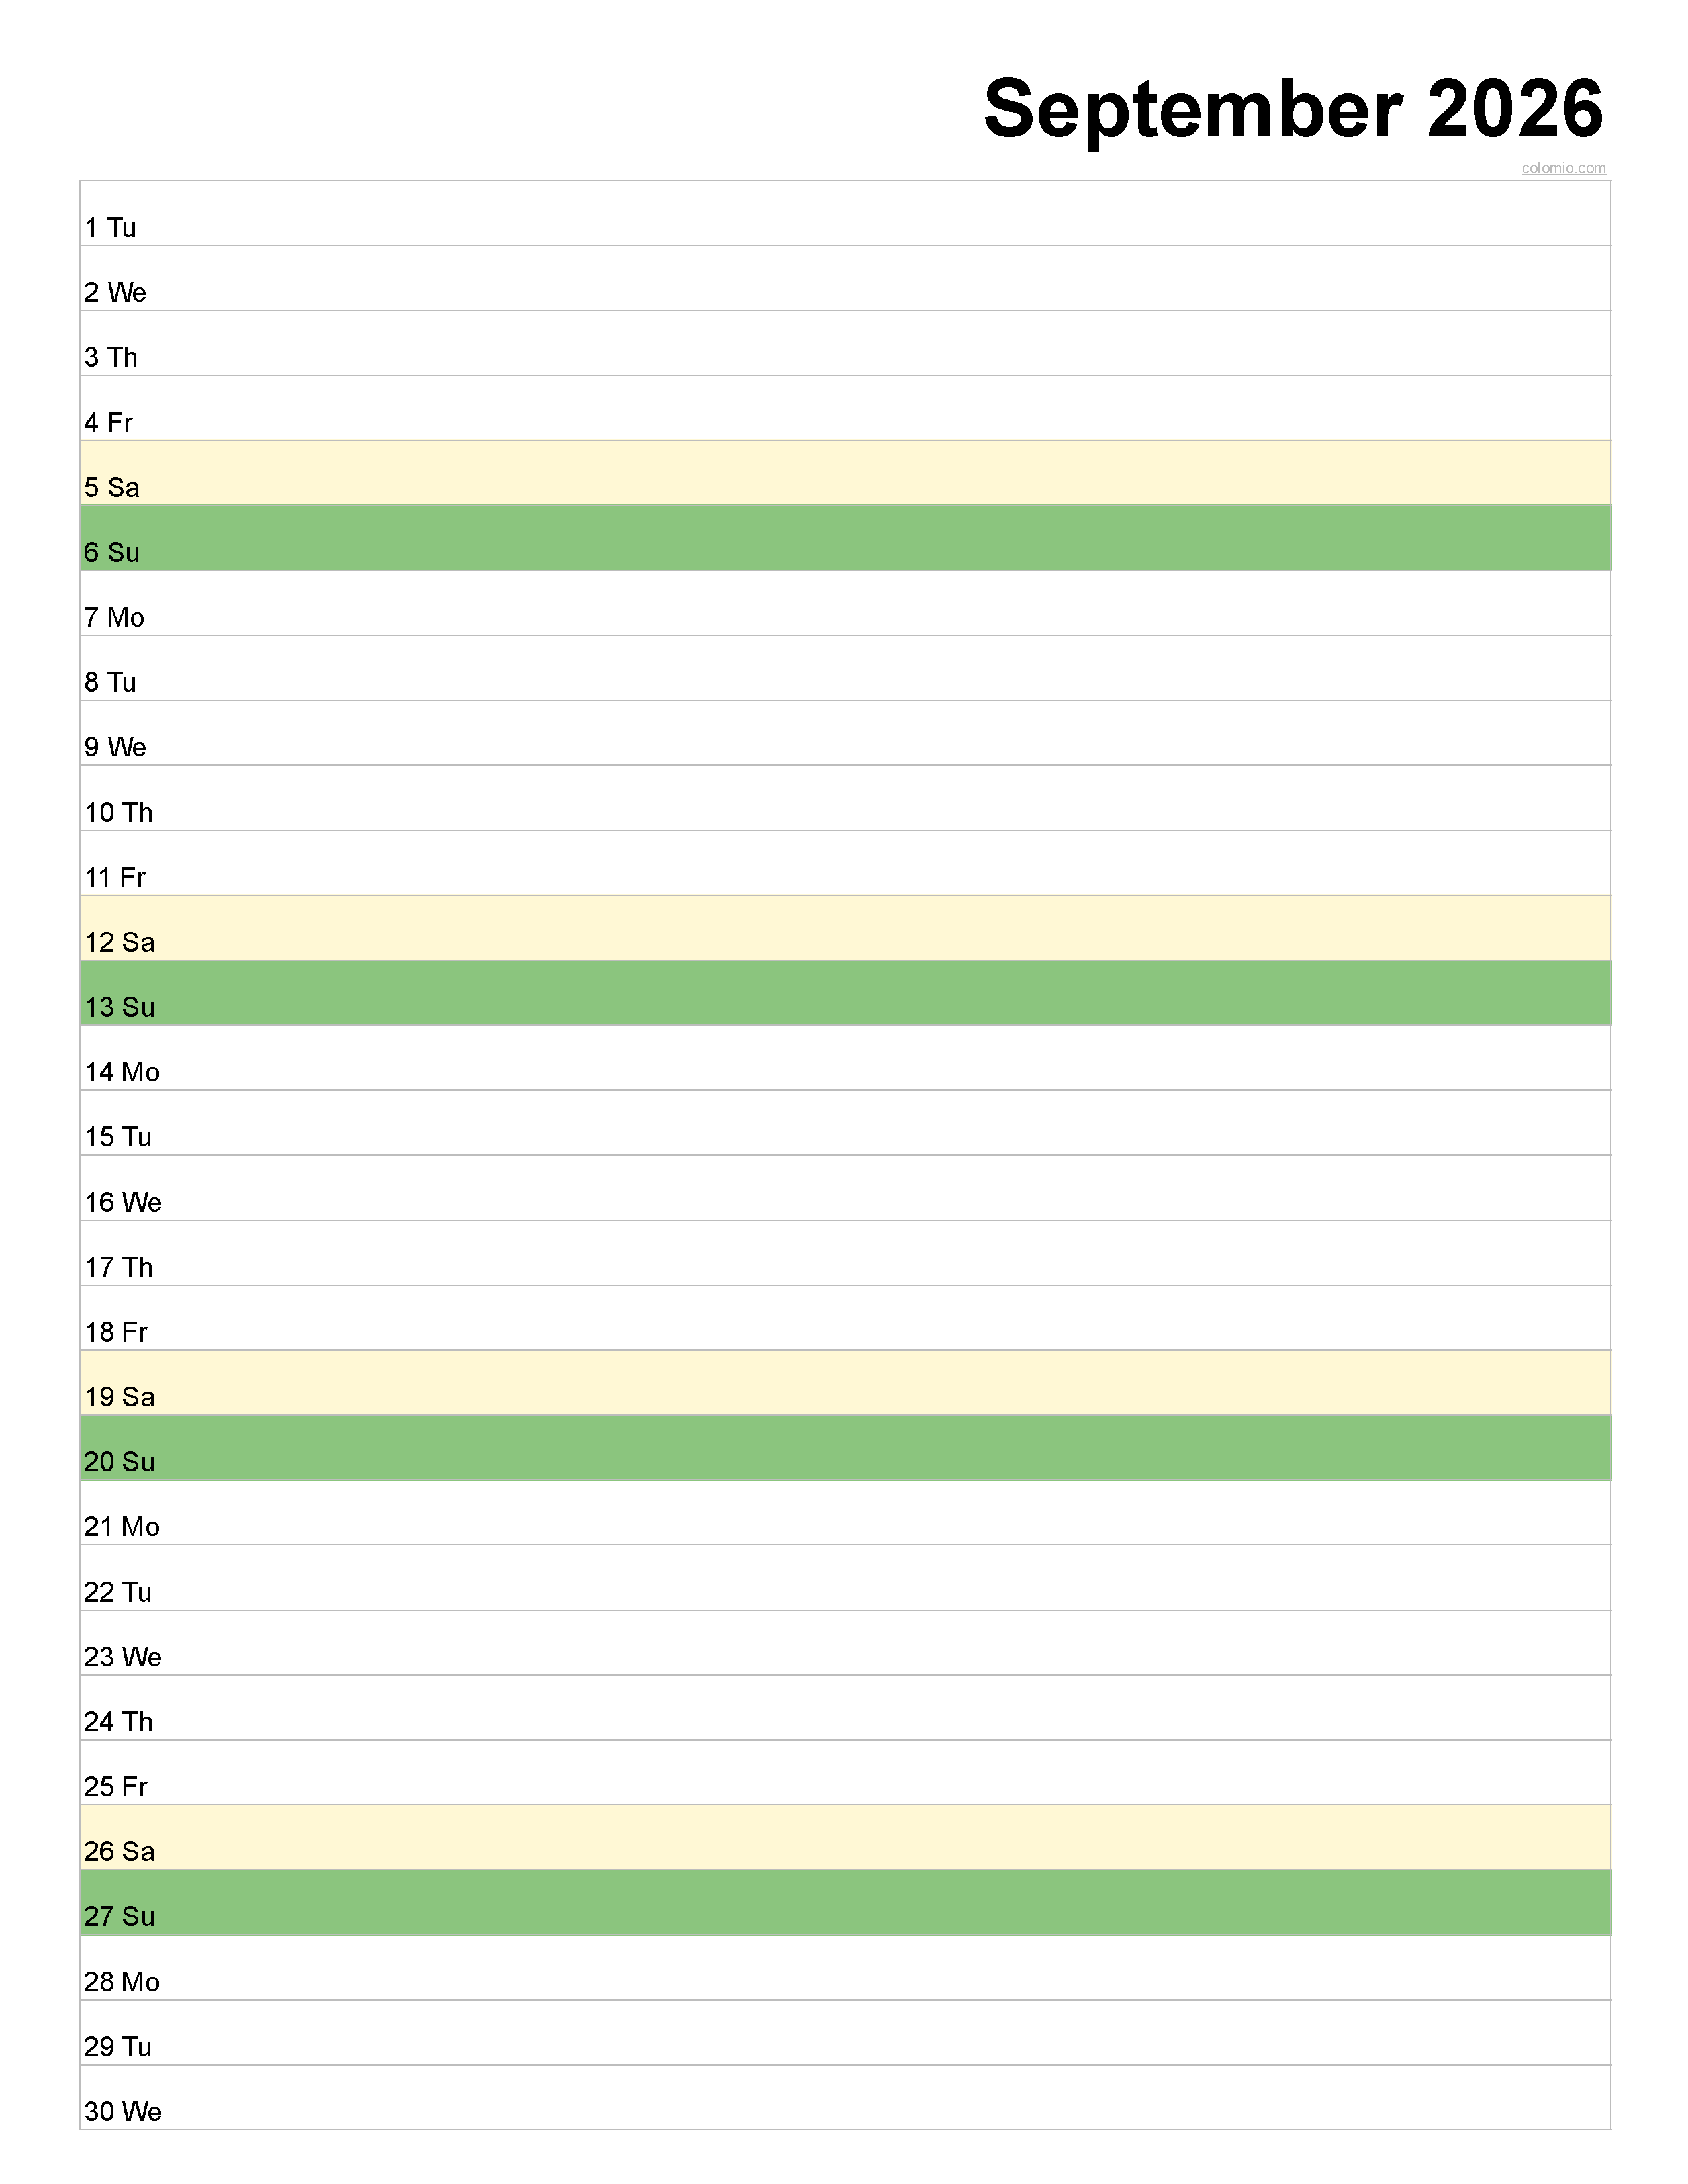Viewport: 1688px width, 2184px height.
Task: Click the 19 Sa highlighted row
Action: tap(845, 1383)
